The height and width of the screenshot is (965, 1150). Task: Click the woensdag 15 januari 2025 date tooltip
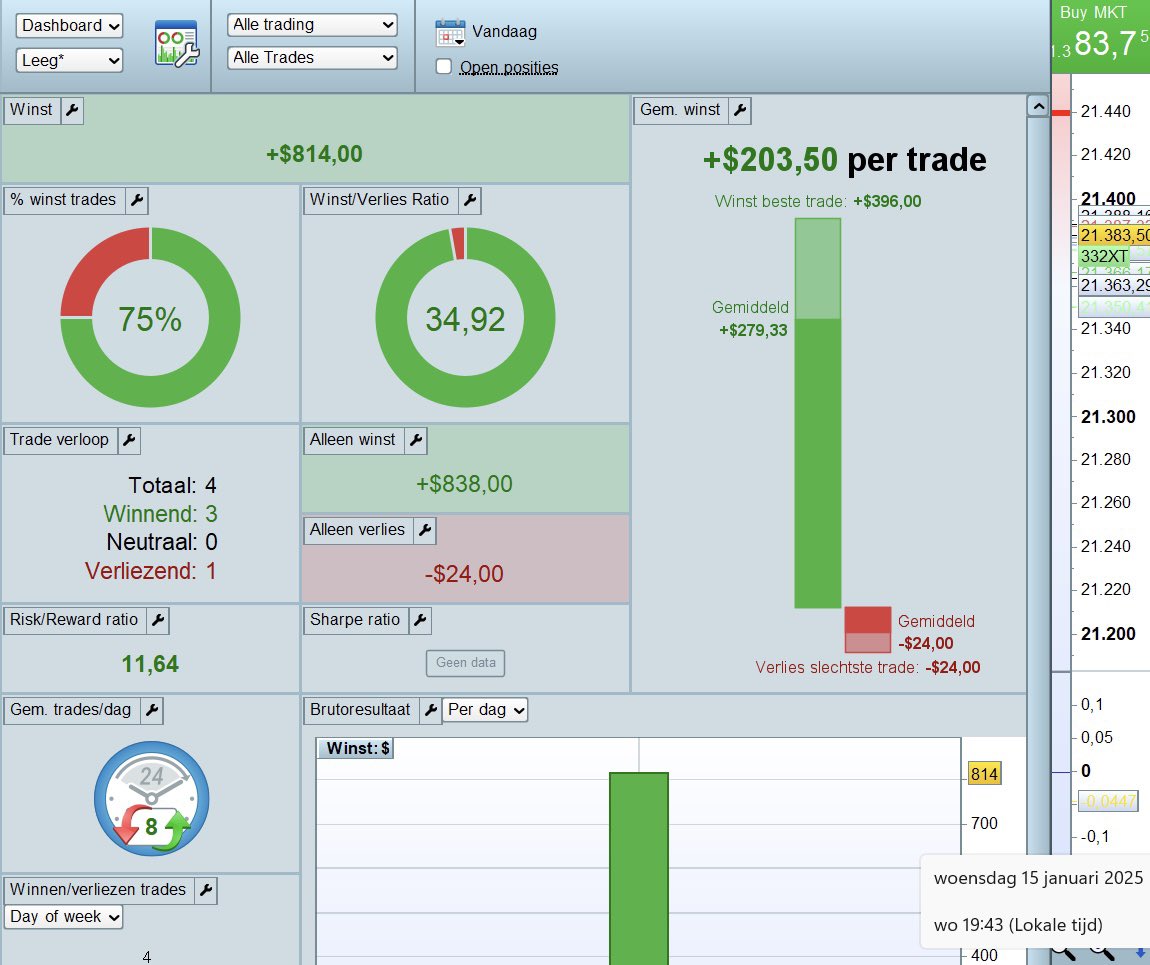tap(1038, 878)
